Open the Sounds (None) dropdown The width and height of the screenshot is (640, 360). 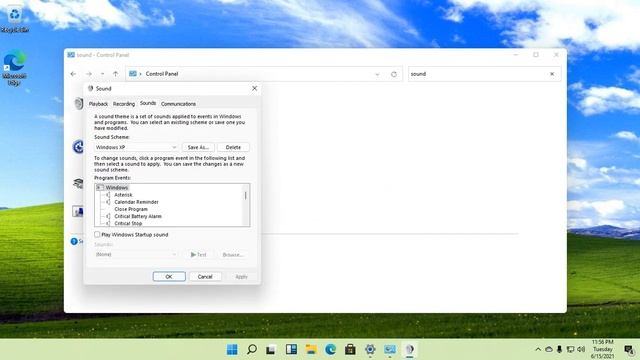136,254
